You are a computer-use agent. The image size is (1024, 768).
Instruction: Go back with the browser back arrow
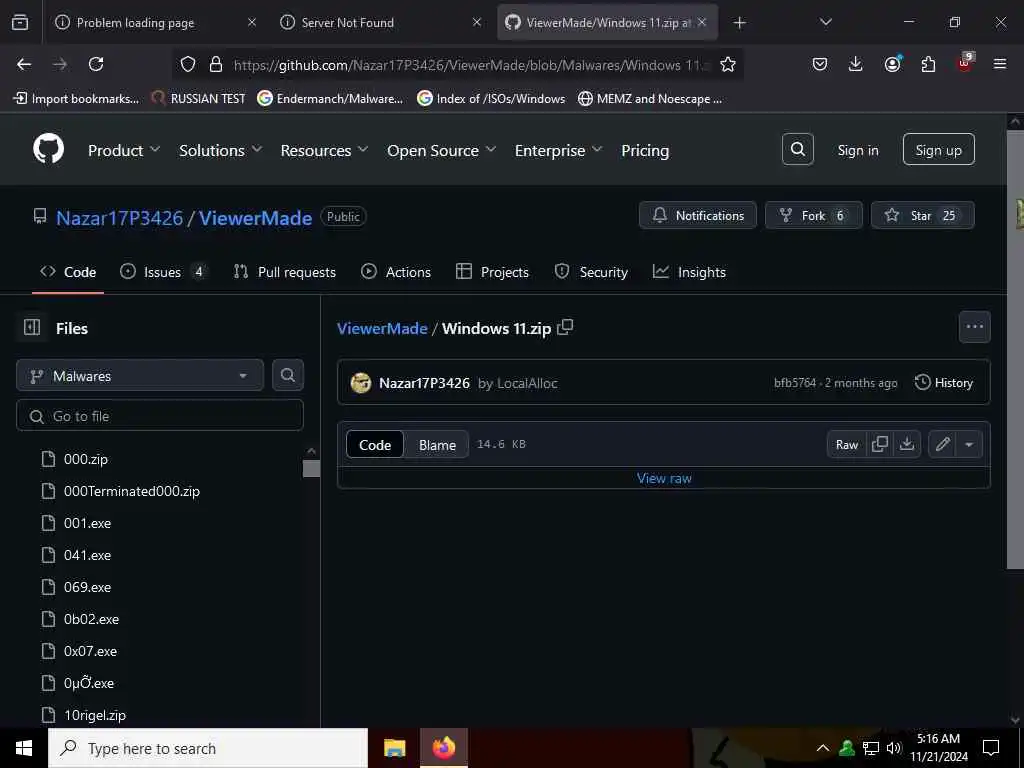point(24,64)
